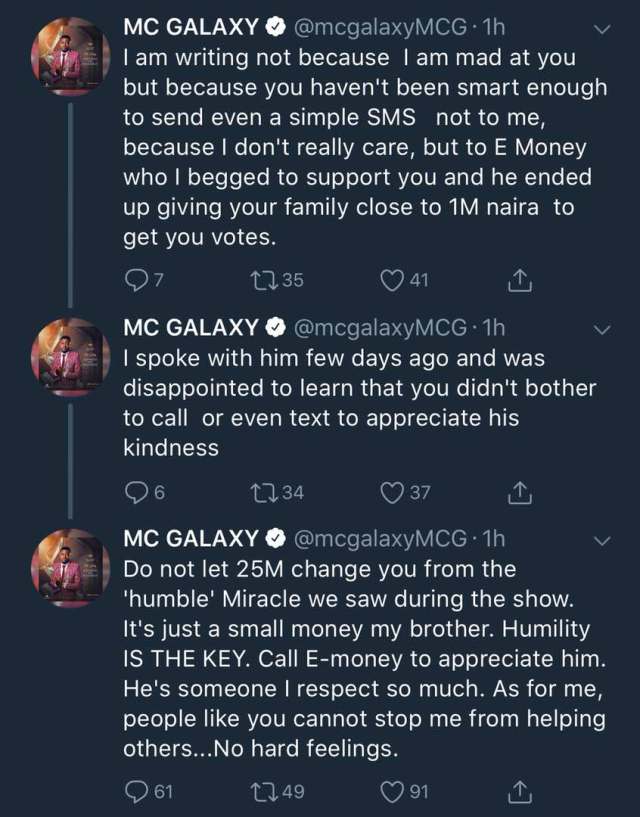Image resolution: width=640 pixels, height=817 pixels.
Task: Reply to the tweet with 6 replies
Action: (x=134, y=491)
